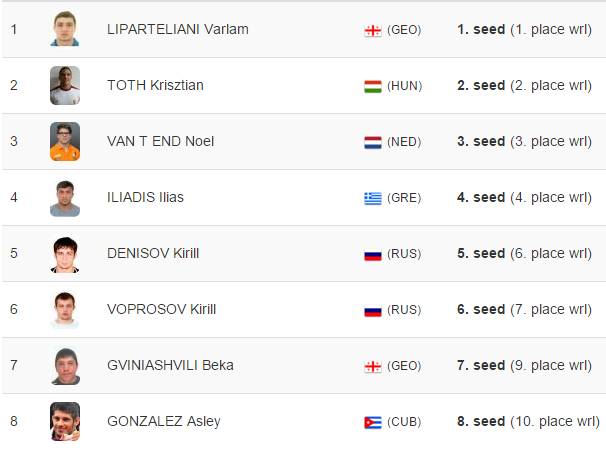
Task: Click the Greece flag icon
Action: [x=373, y=199]
